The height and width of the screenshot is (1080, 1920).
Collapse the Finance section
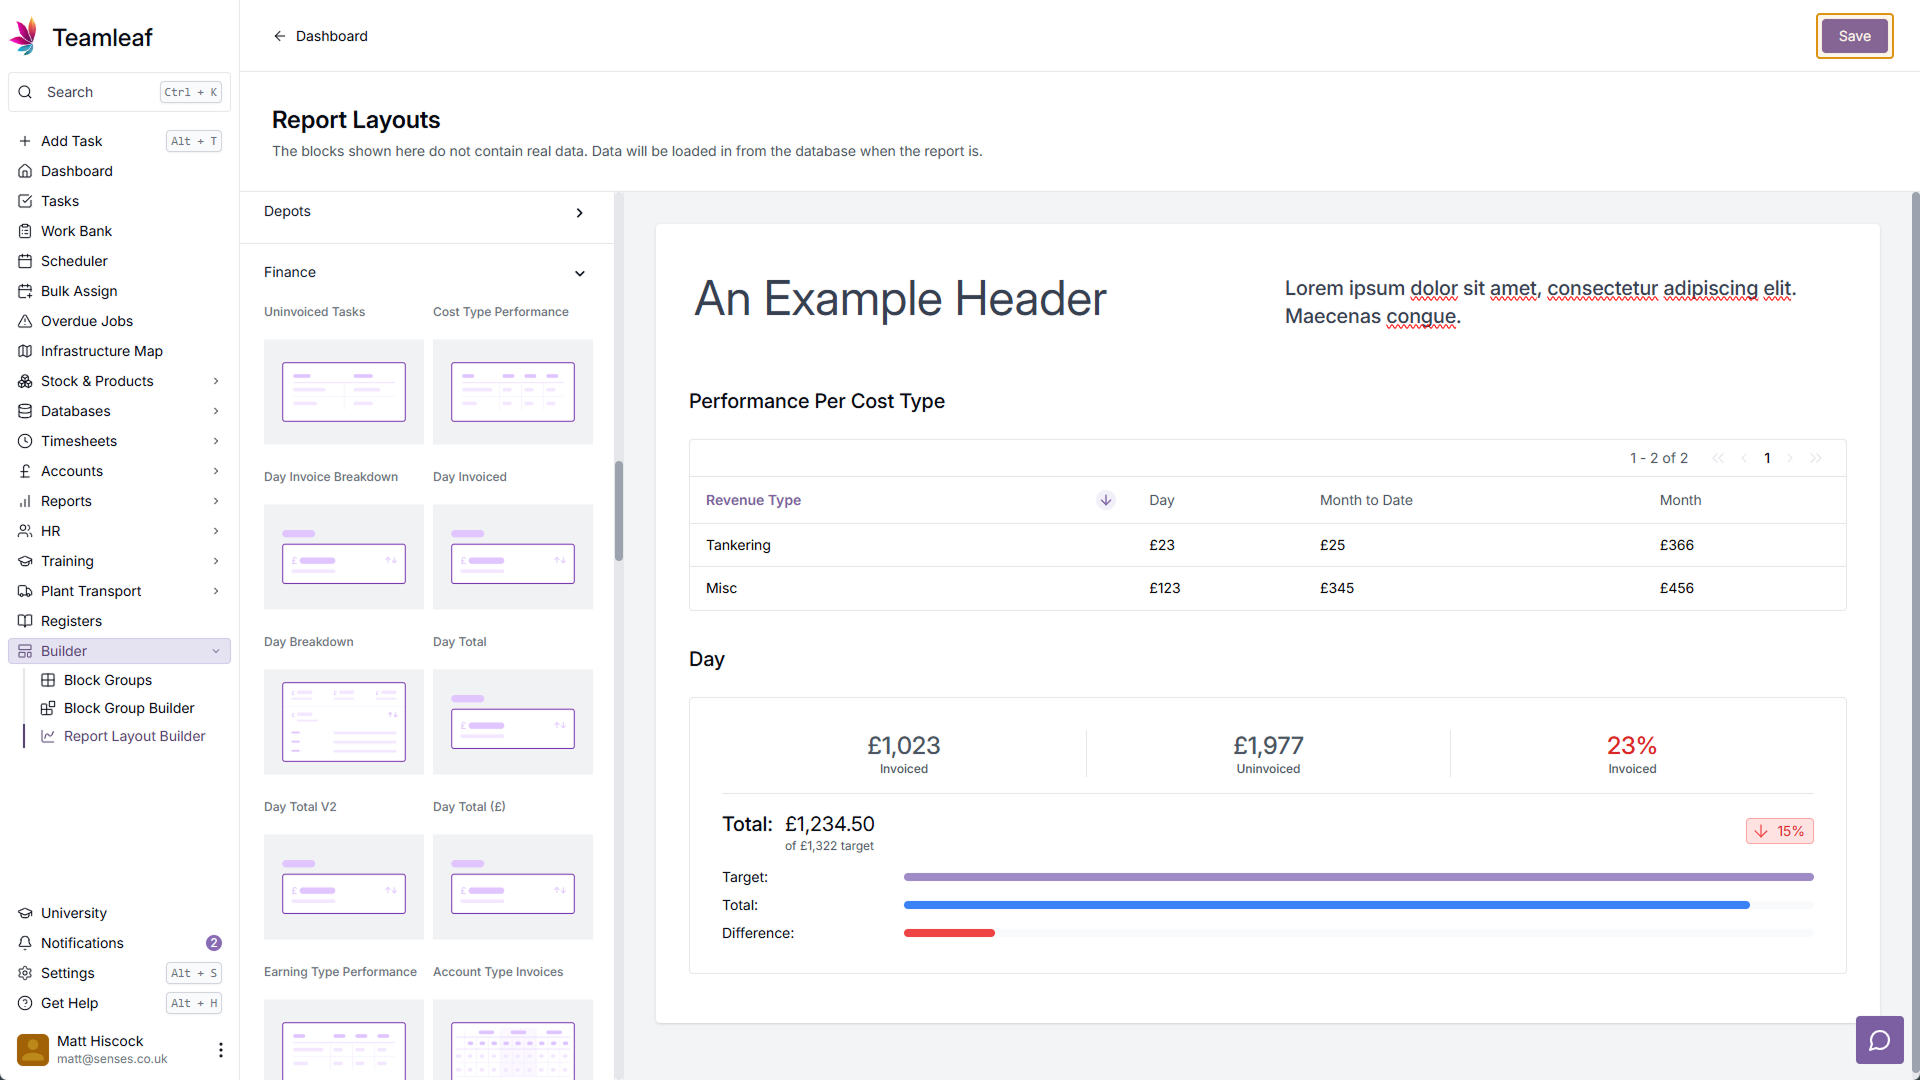point(579,273)
